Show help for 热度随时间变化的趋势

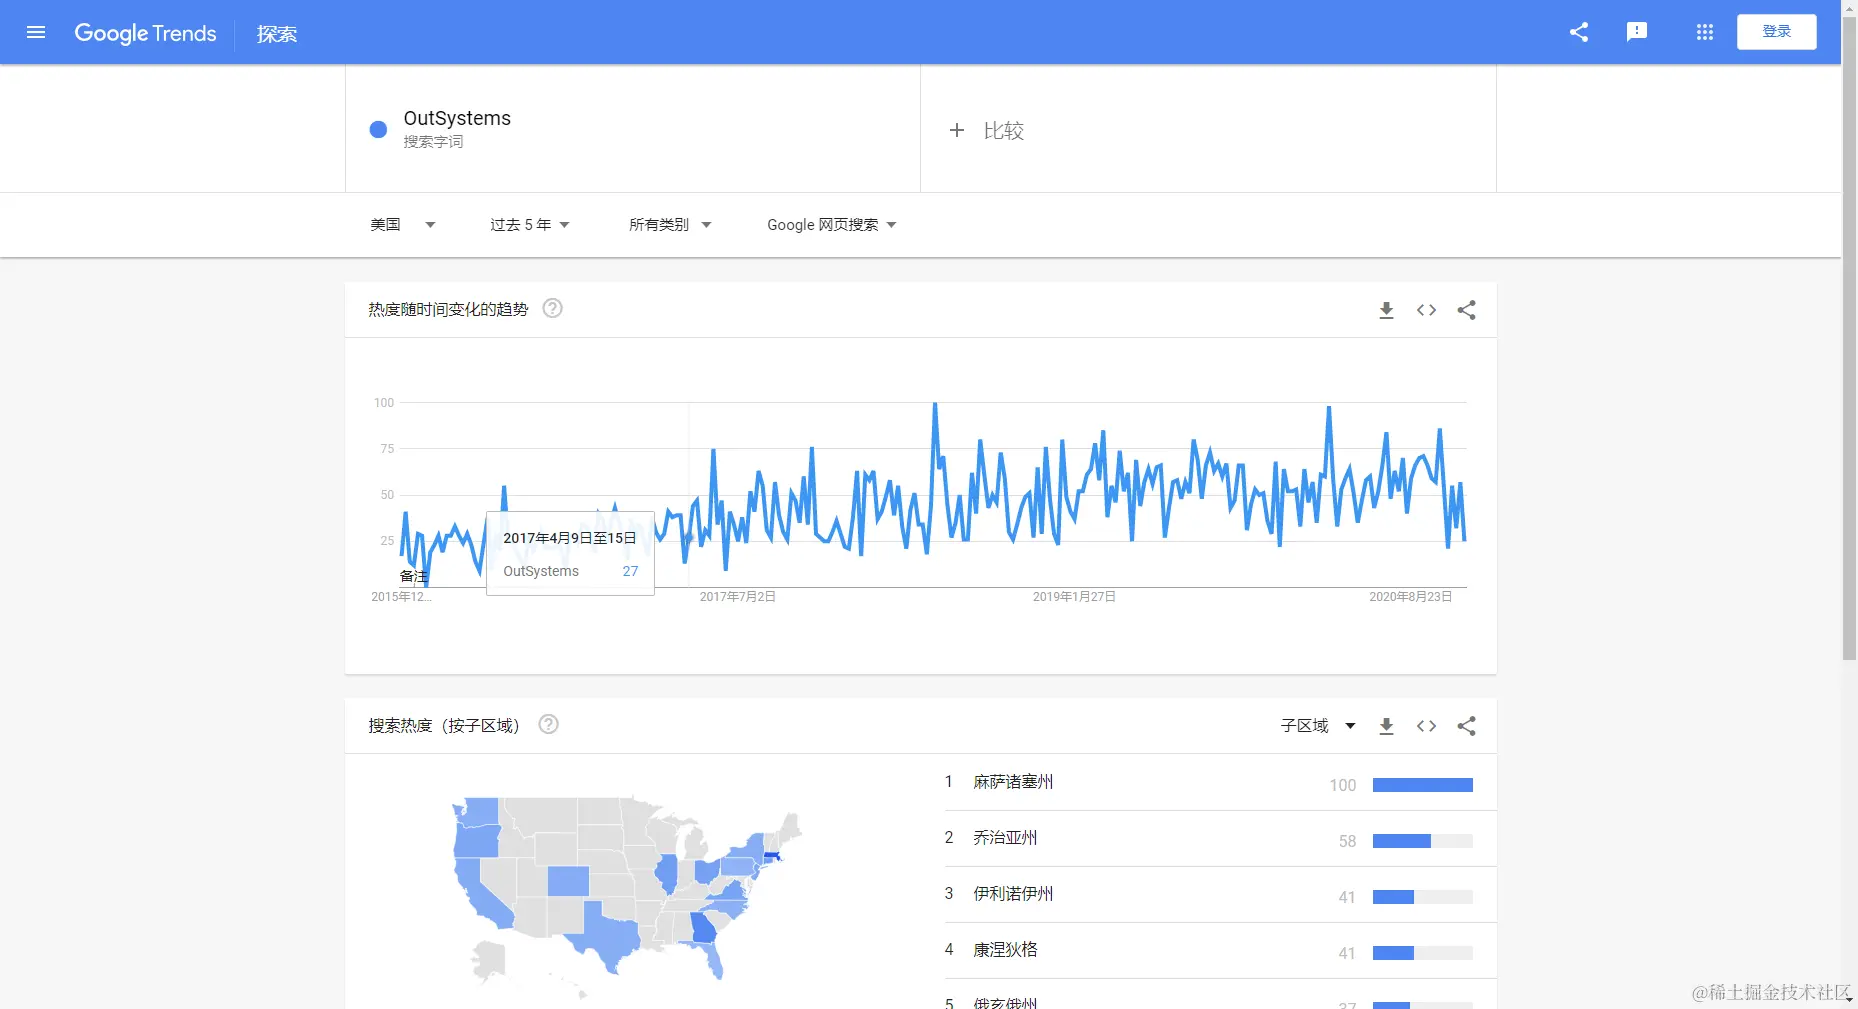tap(552, 308)
